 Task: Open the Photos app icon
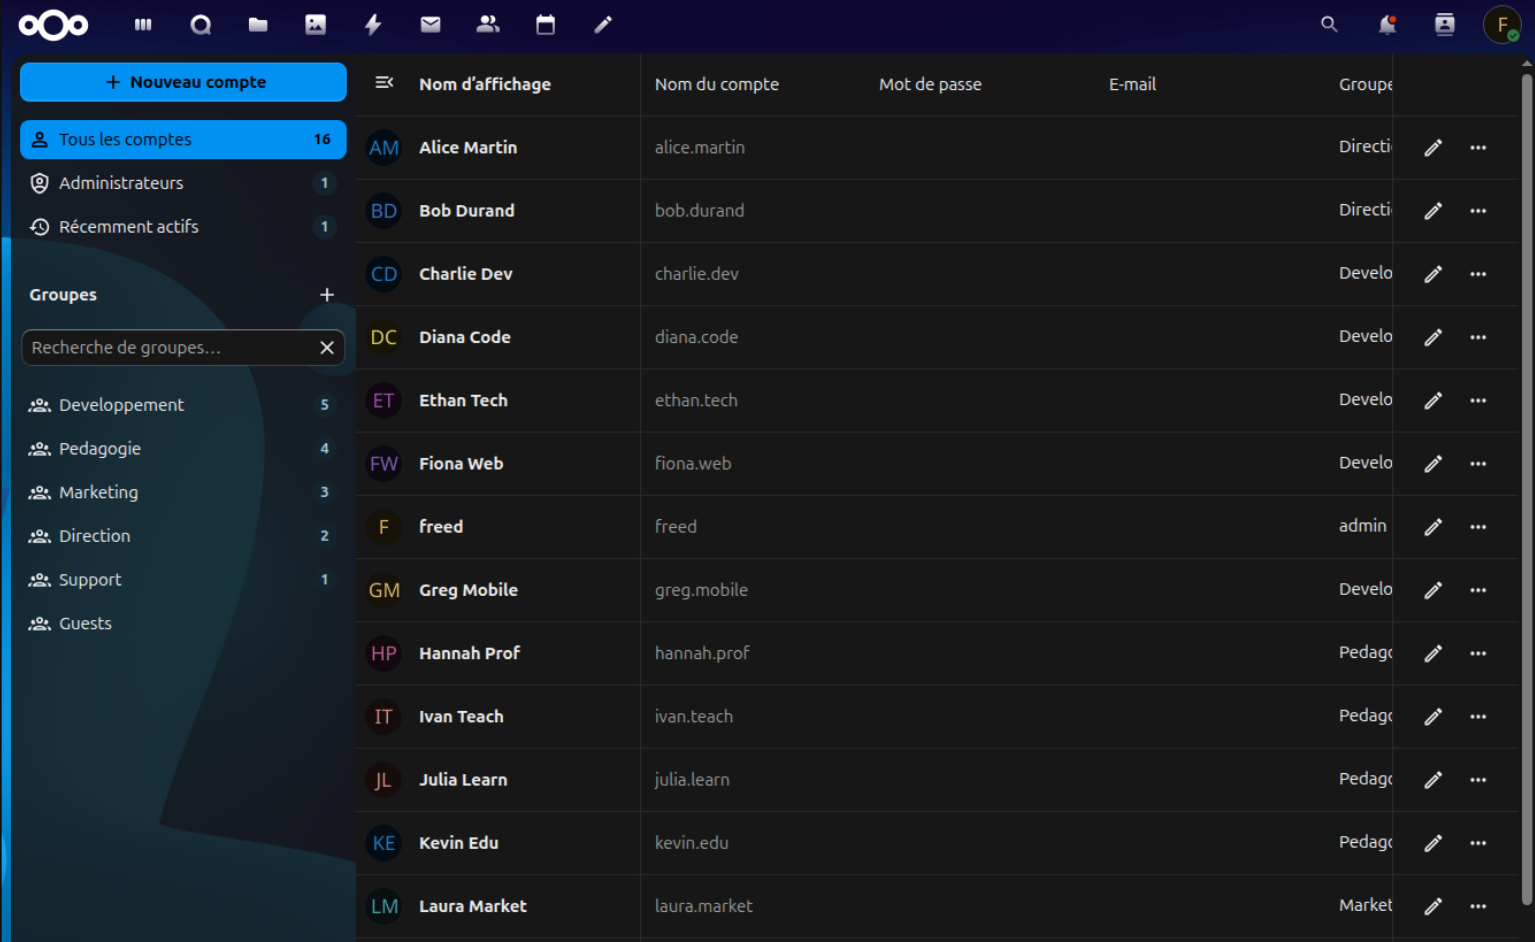point(315,25)
